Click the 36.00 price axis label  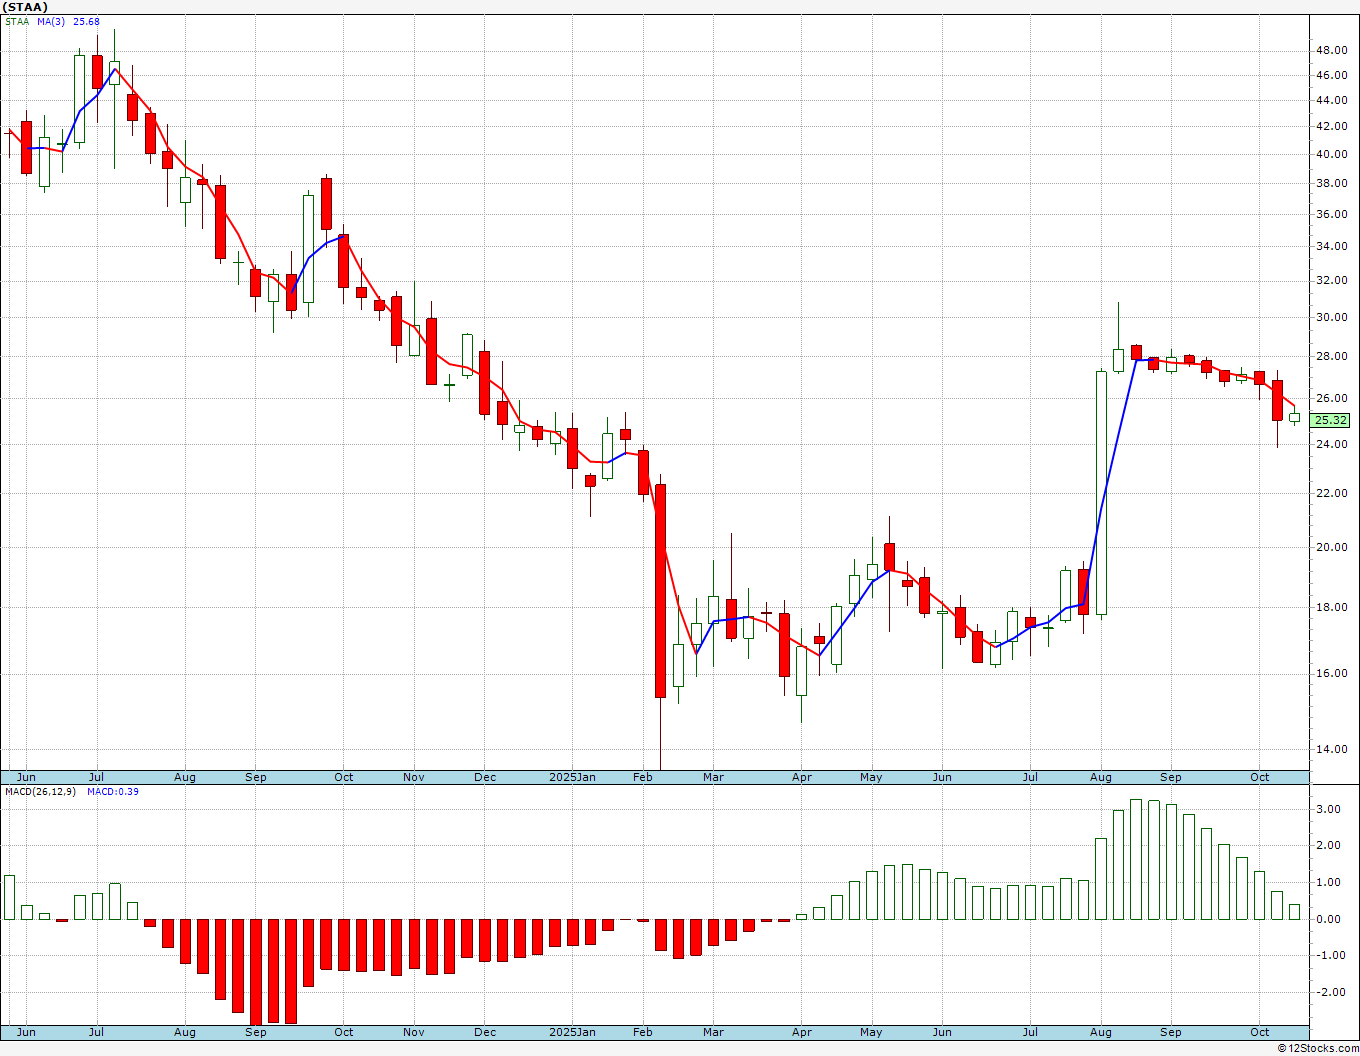click(x=1330, y=214)
